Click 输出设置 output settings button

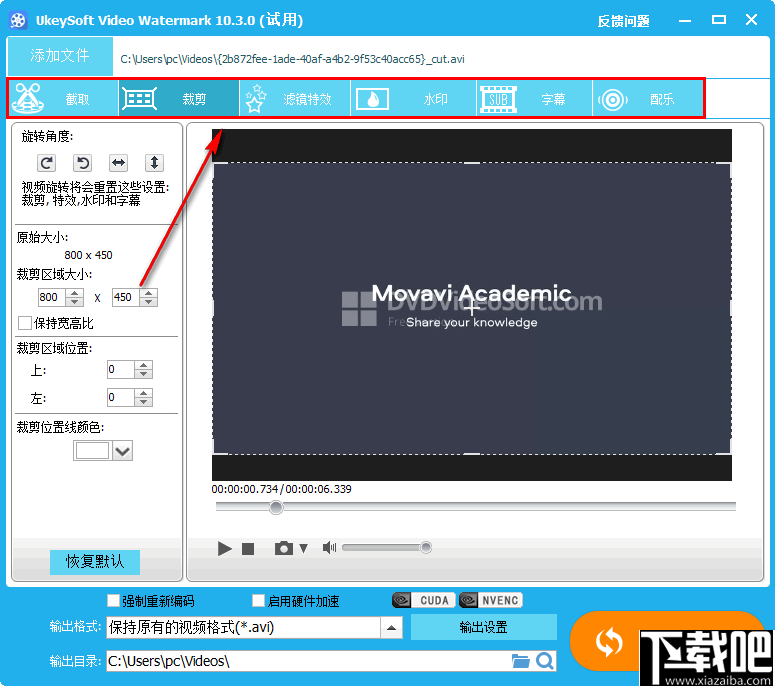(483, 627)
